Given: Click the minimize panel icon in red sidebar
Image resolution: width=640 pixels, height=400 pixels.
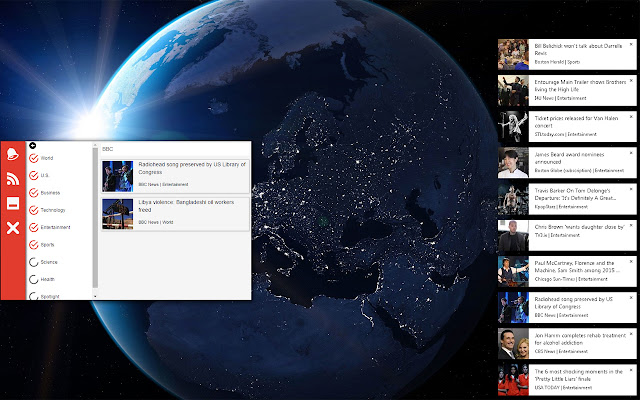Looking at the screenshot, I should [13, 203].
